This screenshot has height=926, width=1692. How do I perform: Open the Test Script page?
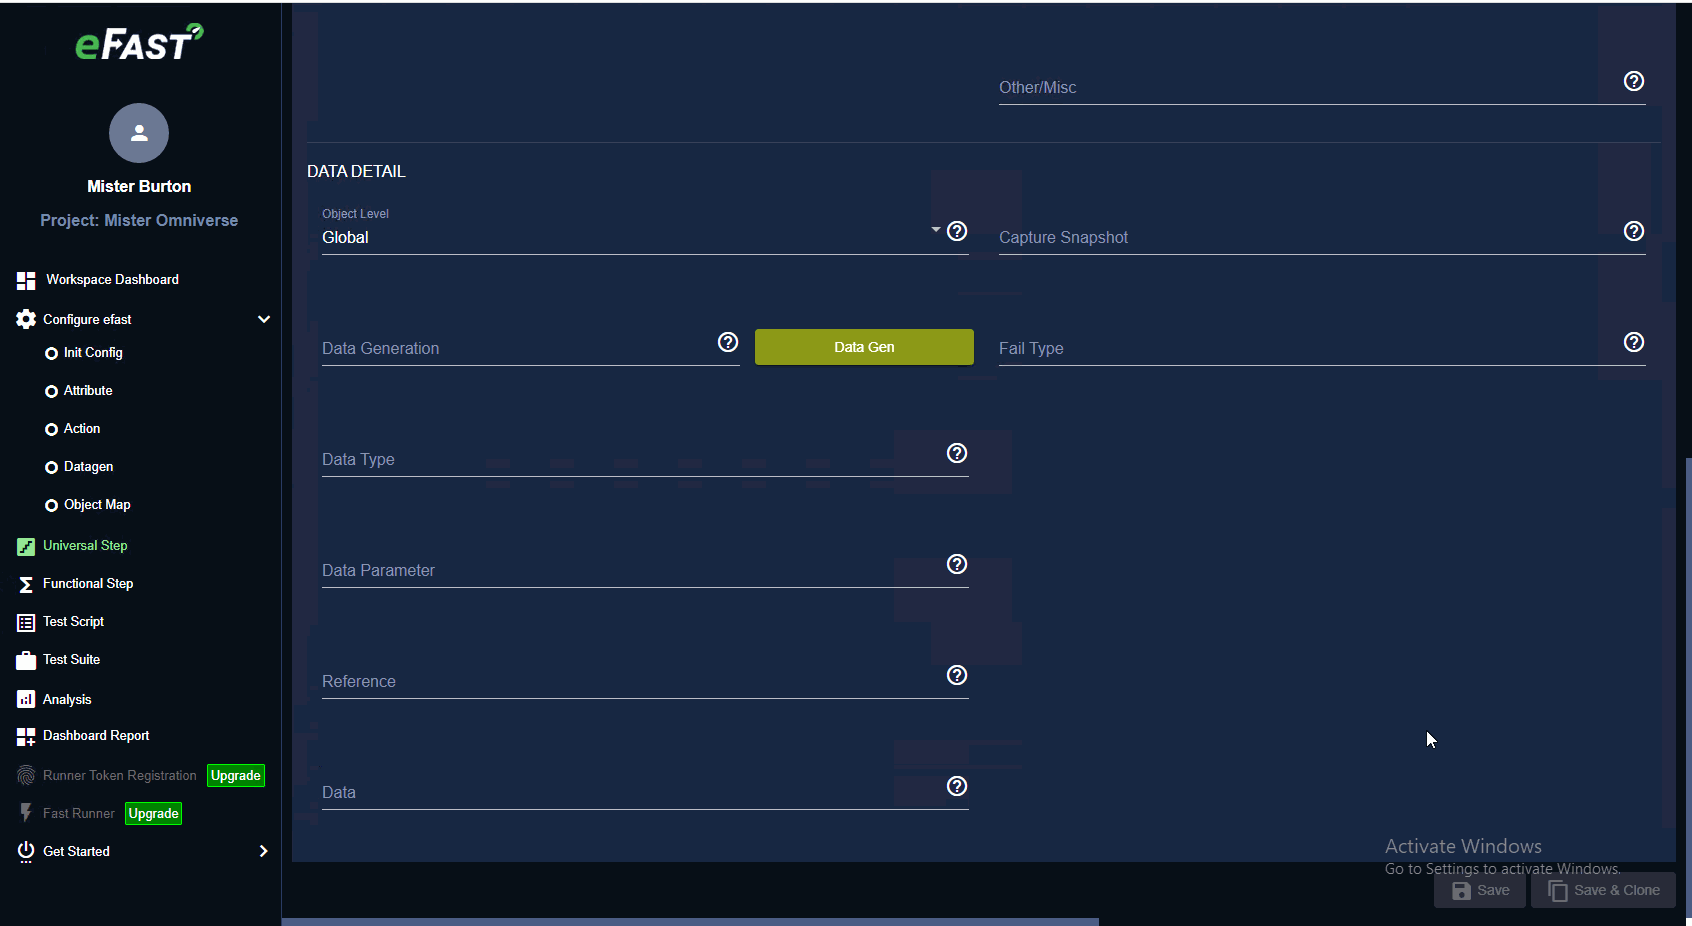pos(73,622)
